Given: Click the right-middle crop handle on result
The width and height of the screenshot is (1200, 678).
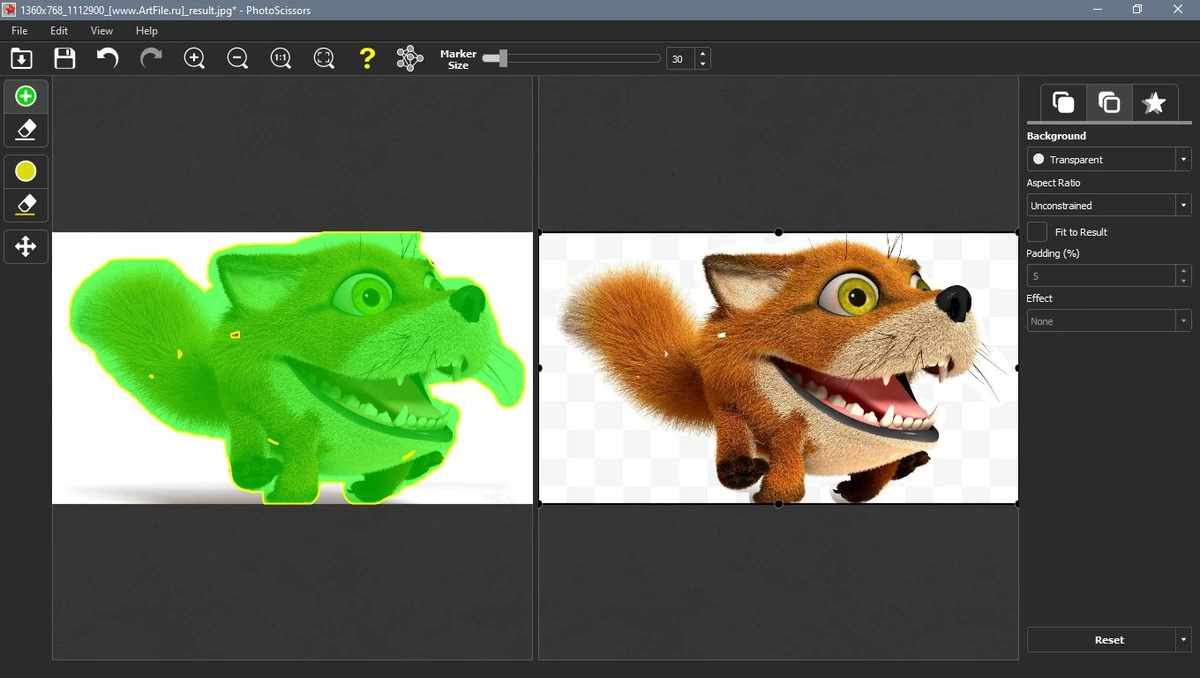Looking at the screenshot, I should pos(1017,368).
